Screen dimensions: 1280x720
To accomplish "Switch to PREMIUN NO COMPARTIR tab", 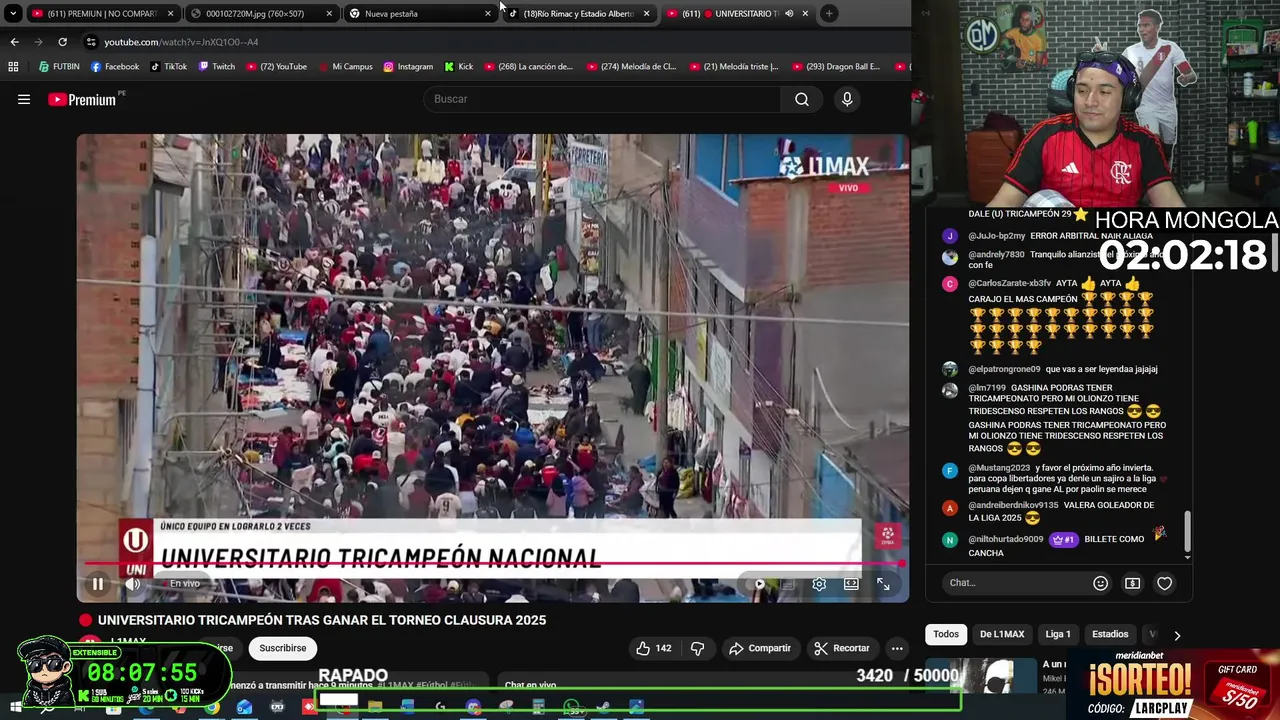I will pos(102,14).
